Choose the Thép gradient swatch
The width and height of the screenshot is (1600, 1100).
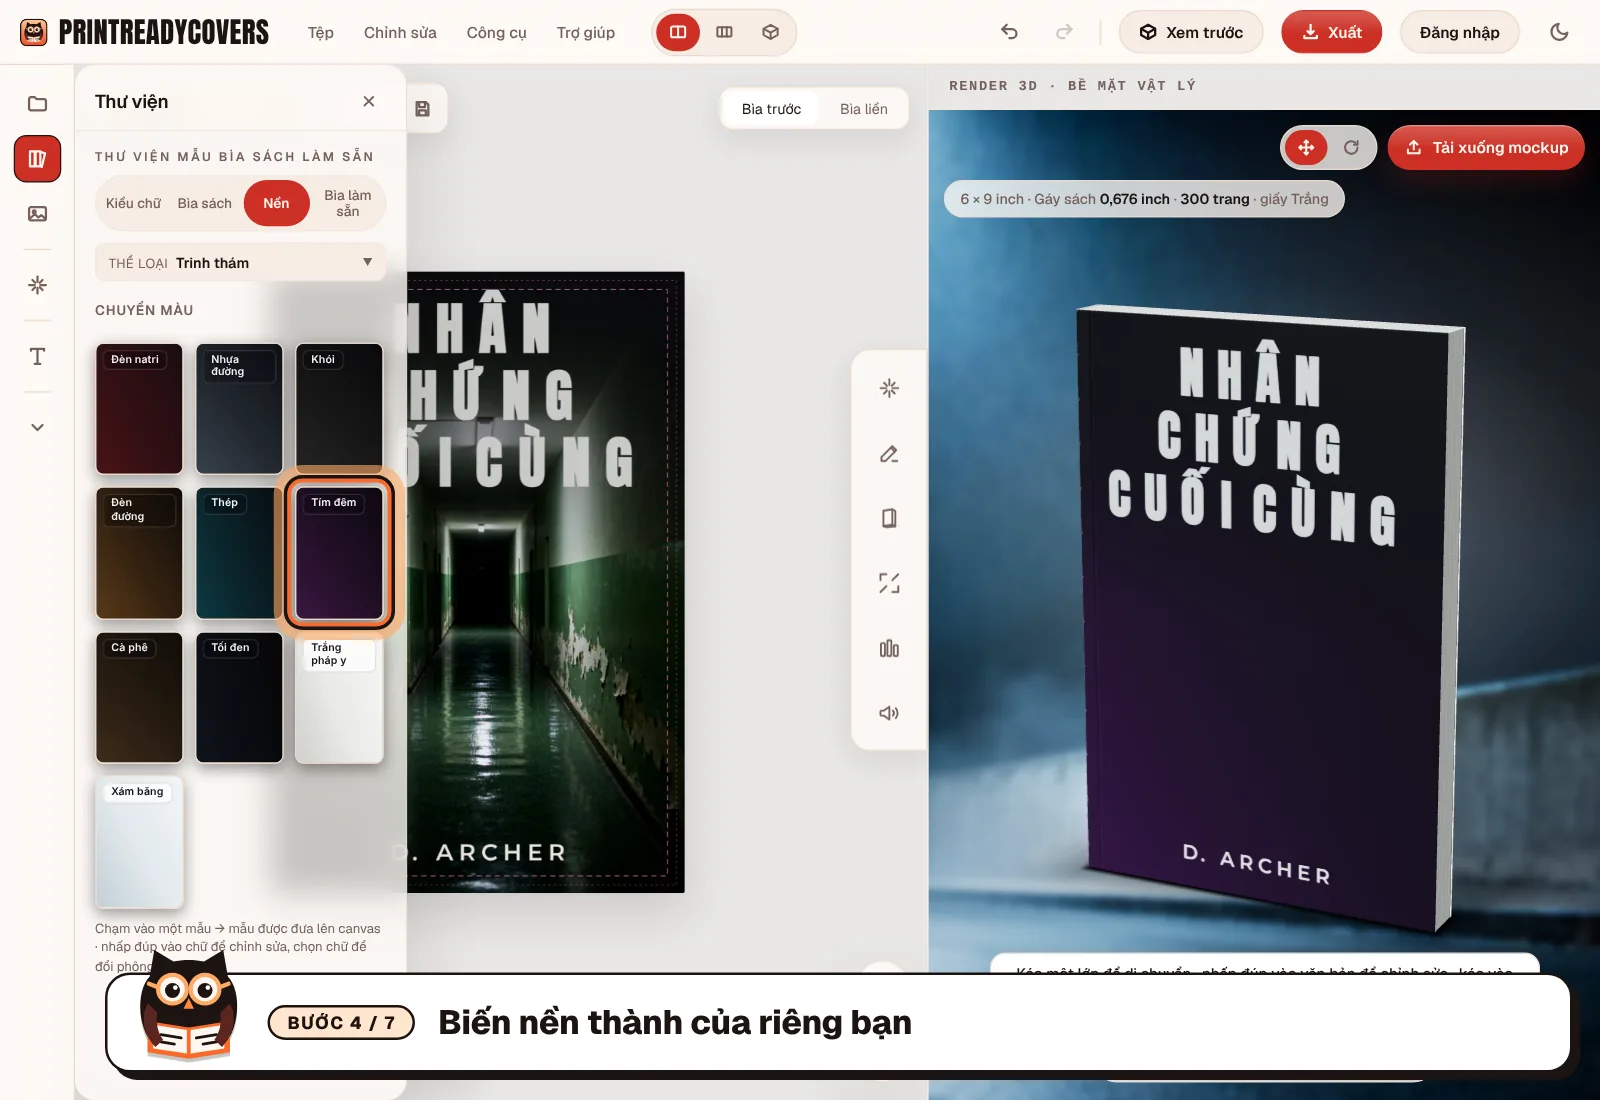point(239,552)
